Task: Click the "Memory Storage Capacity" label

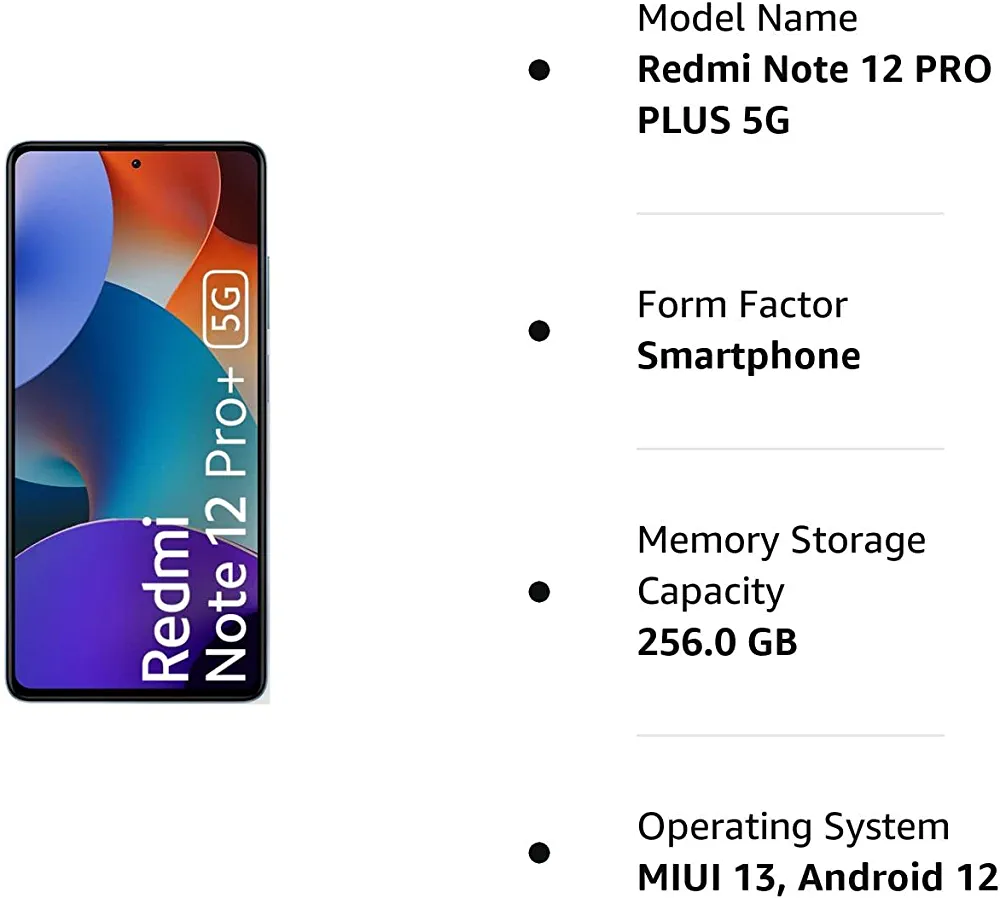Action: pos(781,565)
